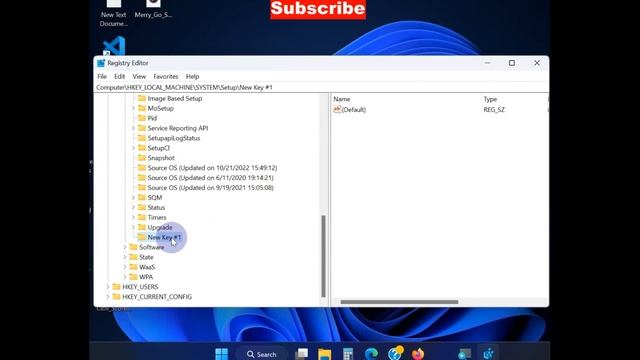Expand the WaaS key
This screenshot has height=360, width=640.
click(125, 267)
